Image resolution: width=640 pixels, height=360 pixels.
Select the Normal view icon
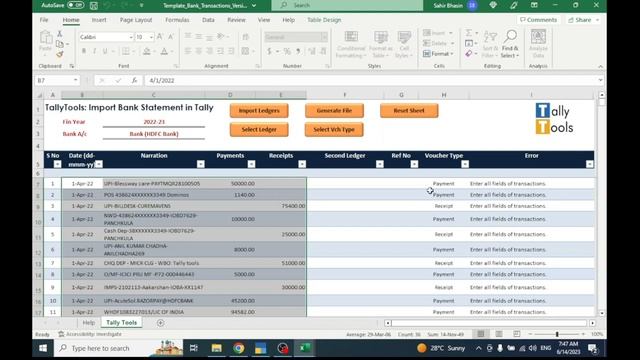481,334
